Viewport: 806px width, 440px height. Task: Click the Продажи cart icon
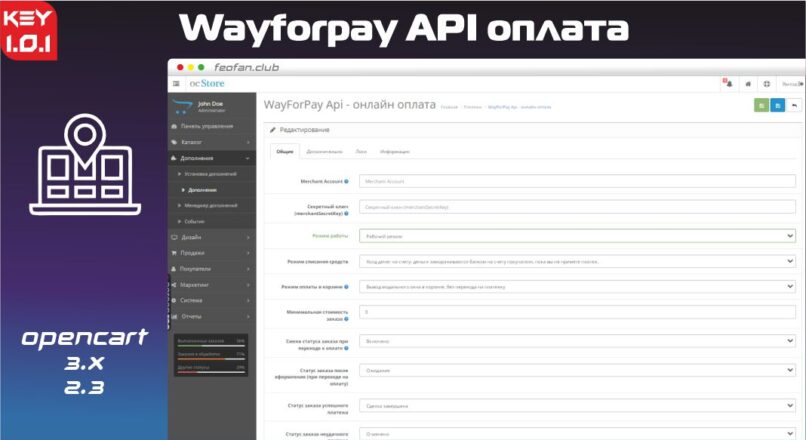click(x=174, y=253)
